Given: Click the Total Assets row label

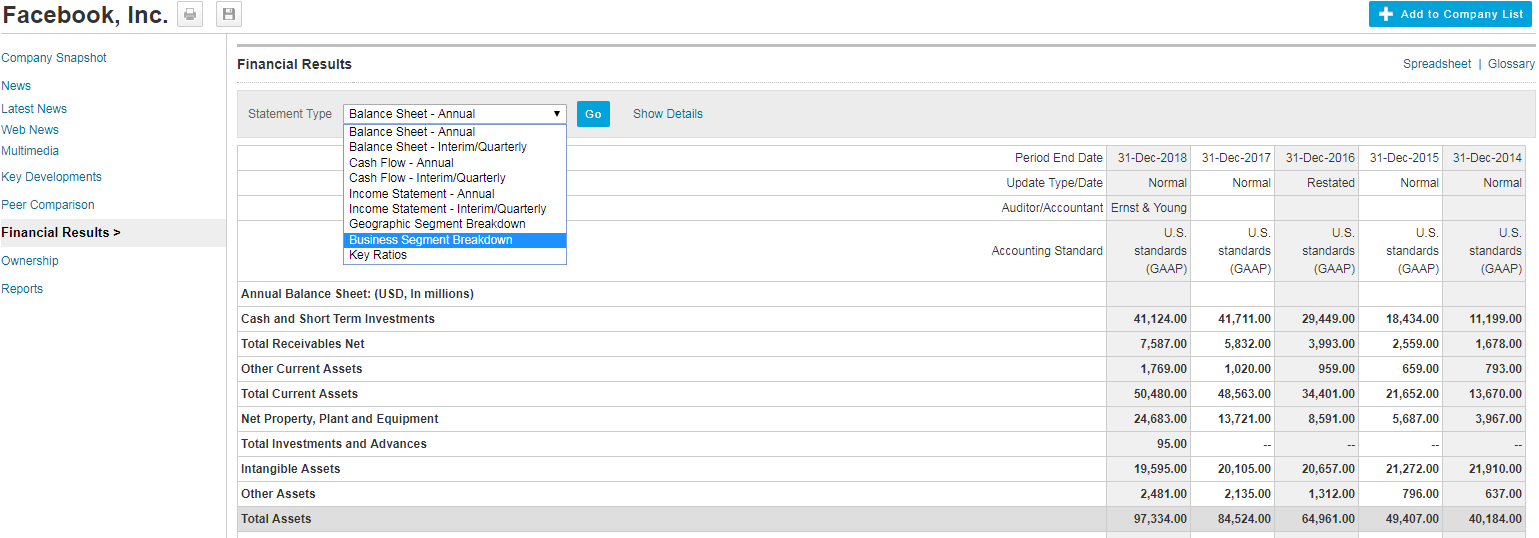Looking at the screenshot, I should [x=276, y=519].
